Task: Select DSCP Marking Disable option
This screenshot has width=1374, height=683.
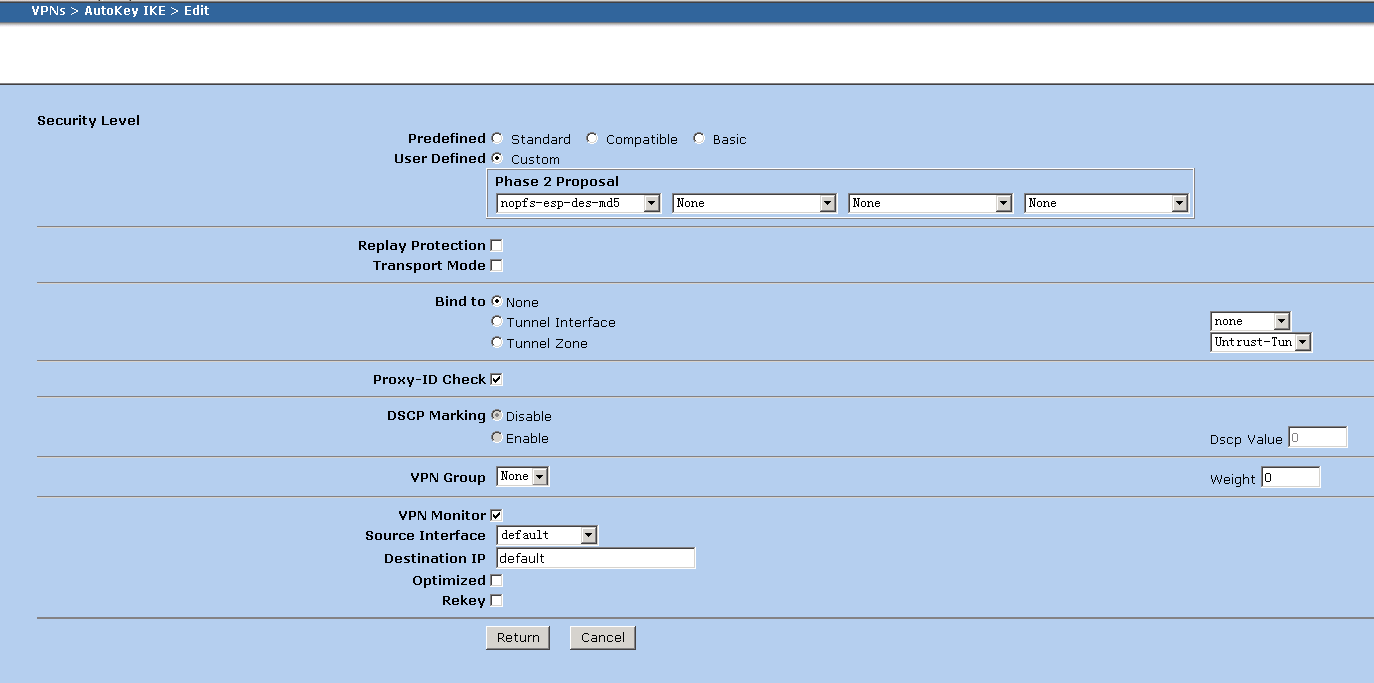Action: point(497,415)
